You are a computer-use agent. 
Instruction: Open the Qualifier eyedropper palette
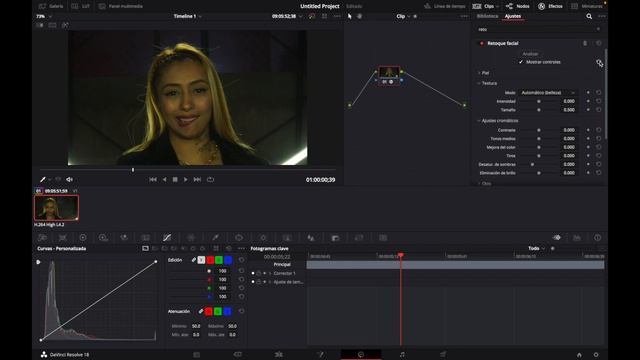click(x=215, y=238)
